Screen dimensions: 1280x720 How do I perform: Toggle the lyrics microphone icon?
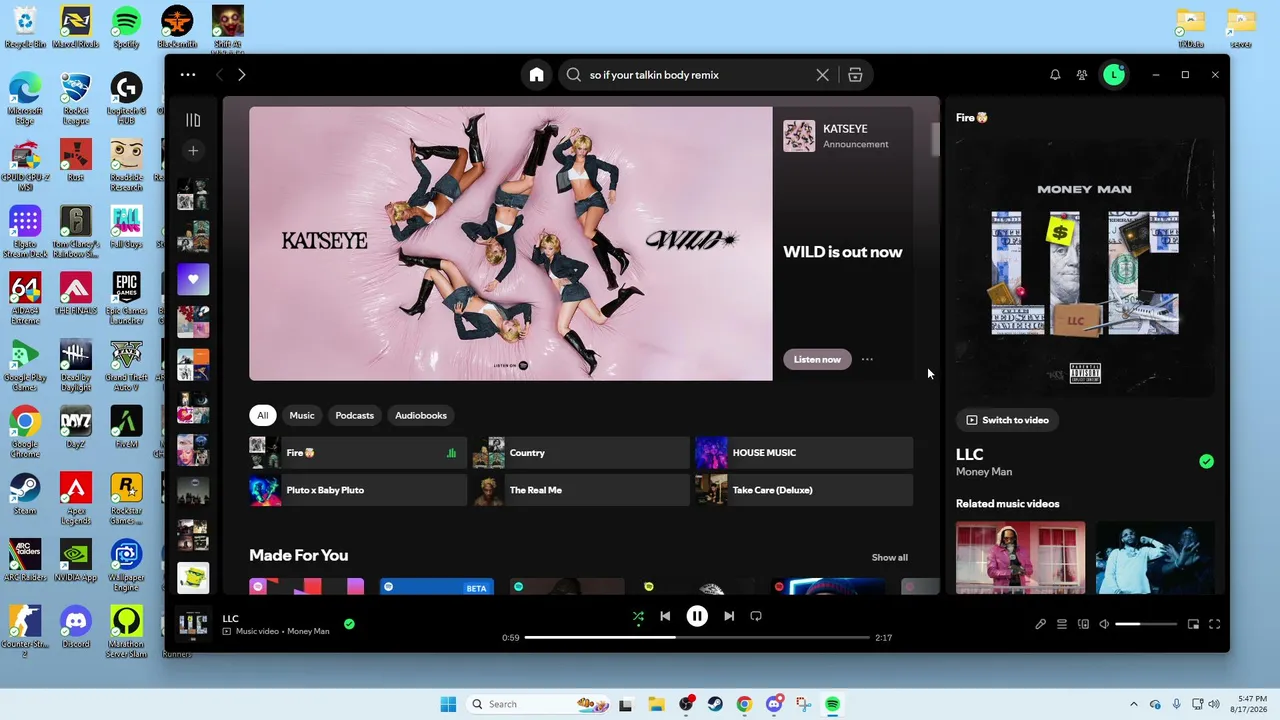[1040, 624]
